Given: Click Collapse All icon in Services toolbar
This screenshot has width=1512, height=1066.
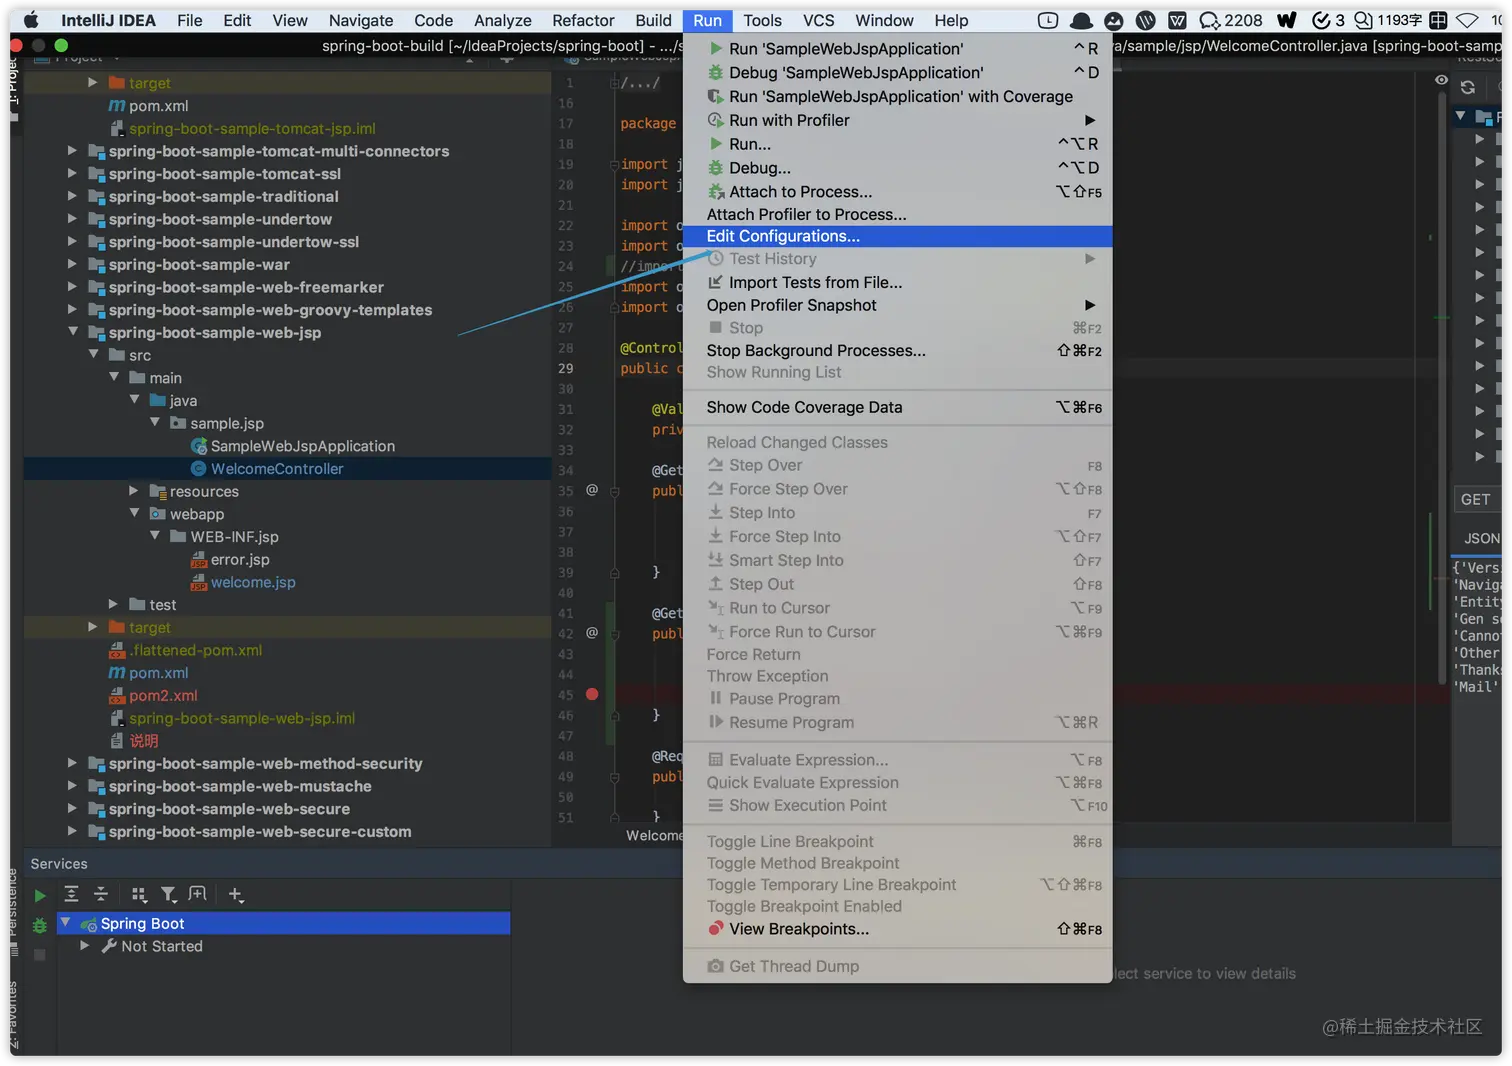Looking at the screenshot, I should (101, 894).
